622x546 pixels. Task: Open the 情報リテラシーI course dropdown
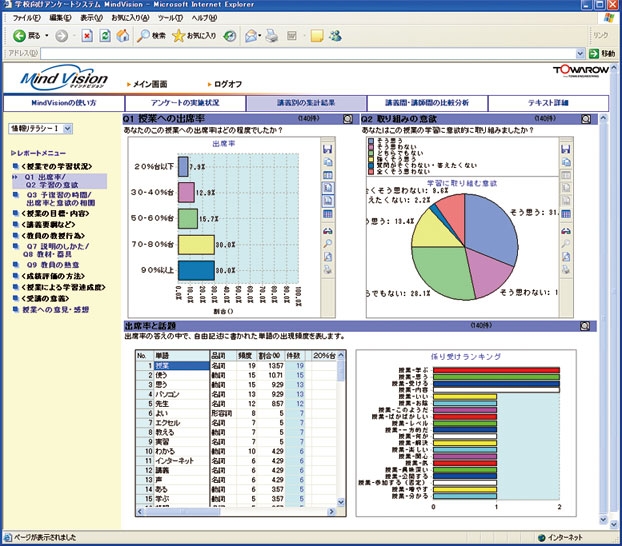[65, 128]
